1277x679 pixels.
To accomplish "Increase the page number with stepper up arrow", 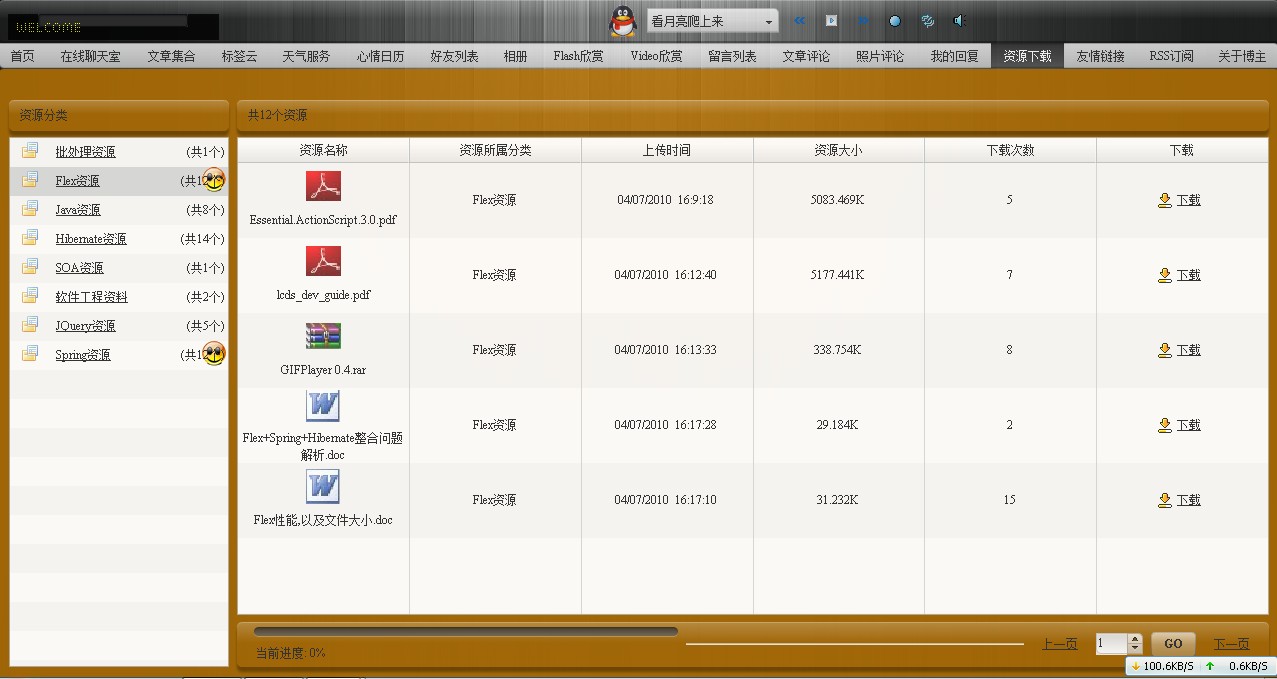I will point(1134,639).
